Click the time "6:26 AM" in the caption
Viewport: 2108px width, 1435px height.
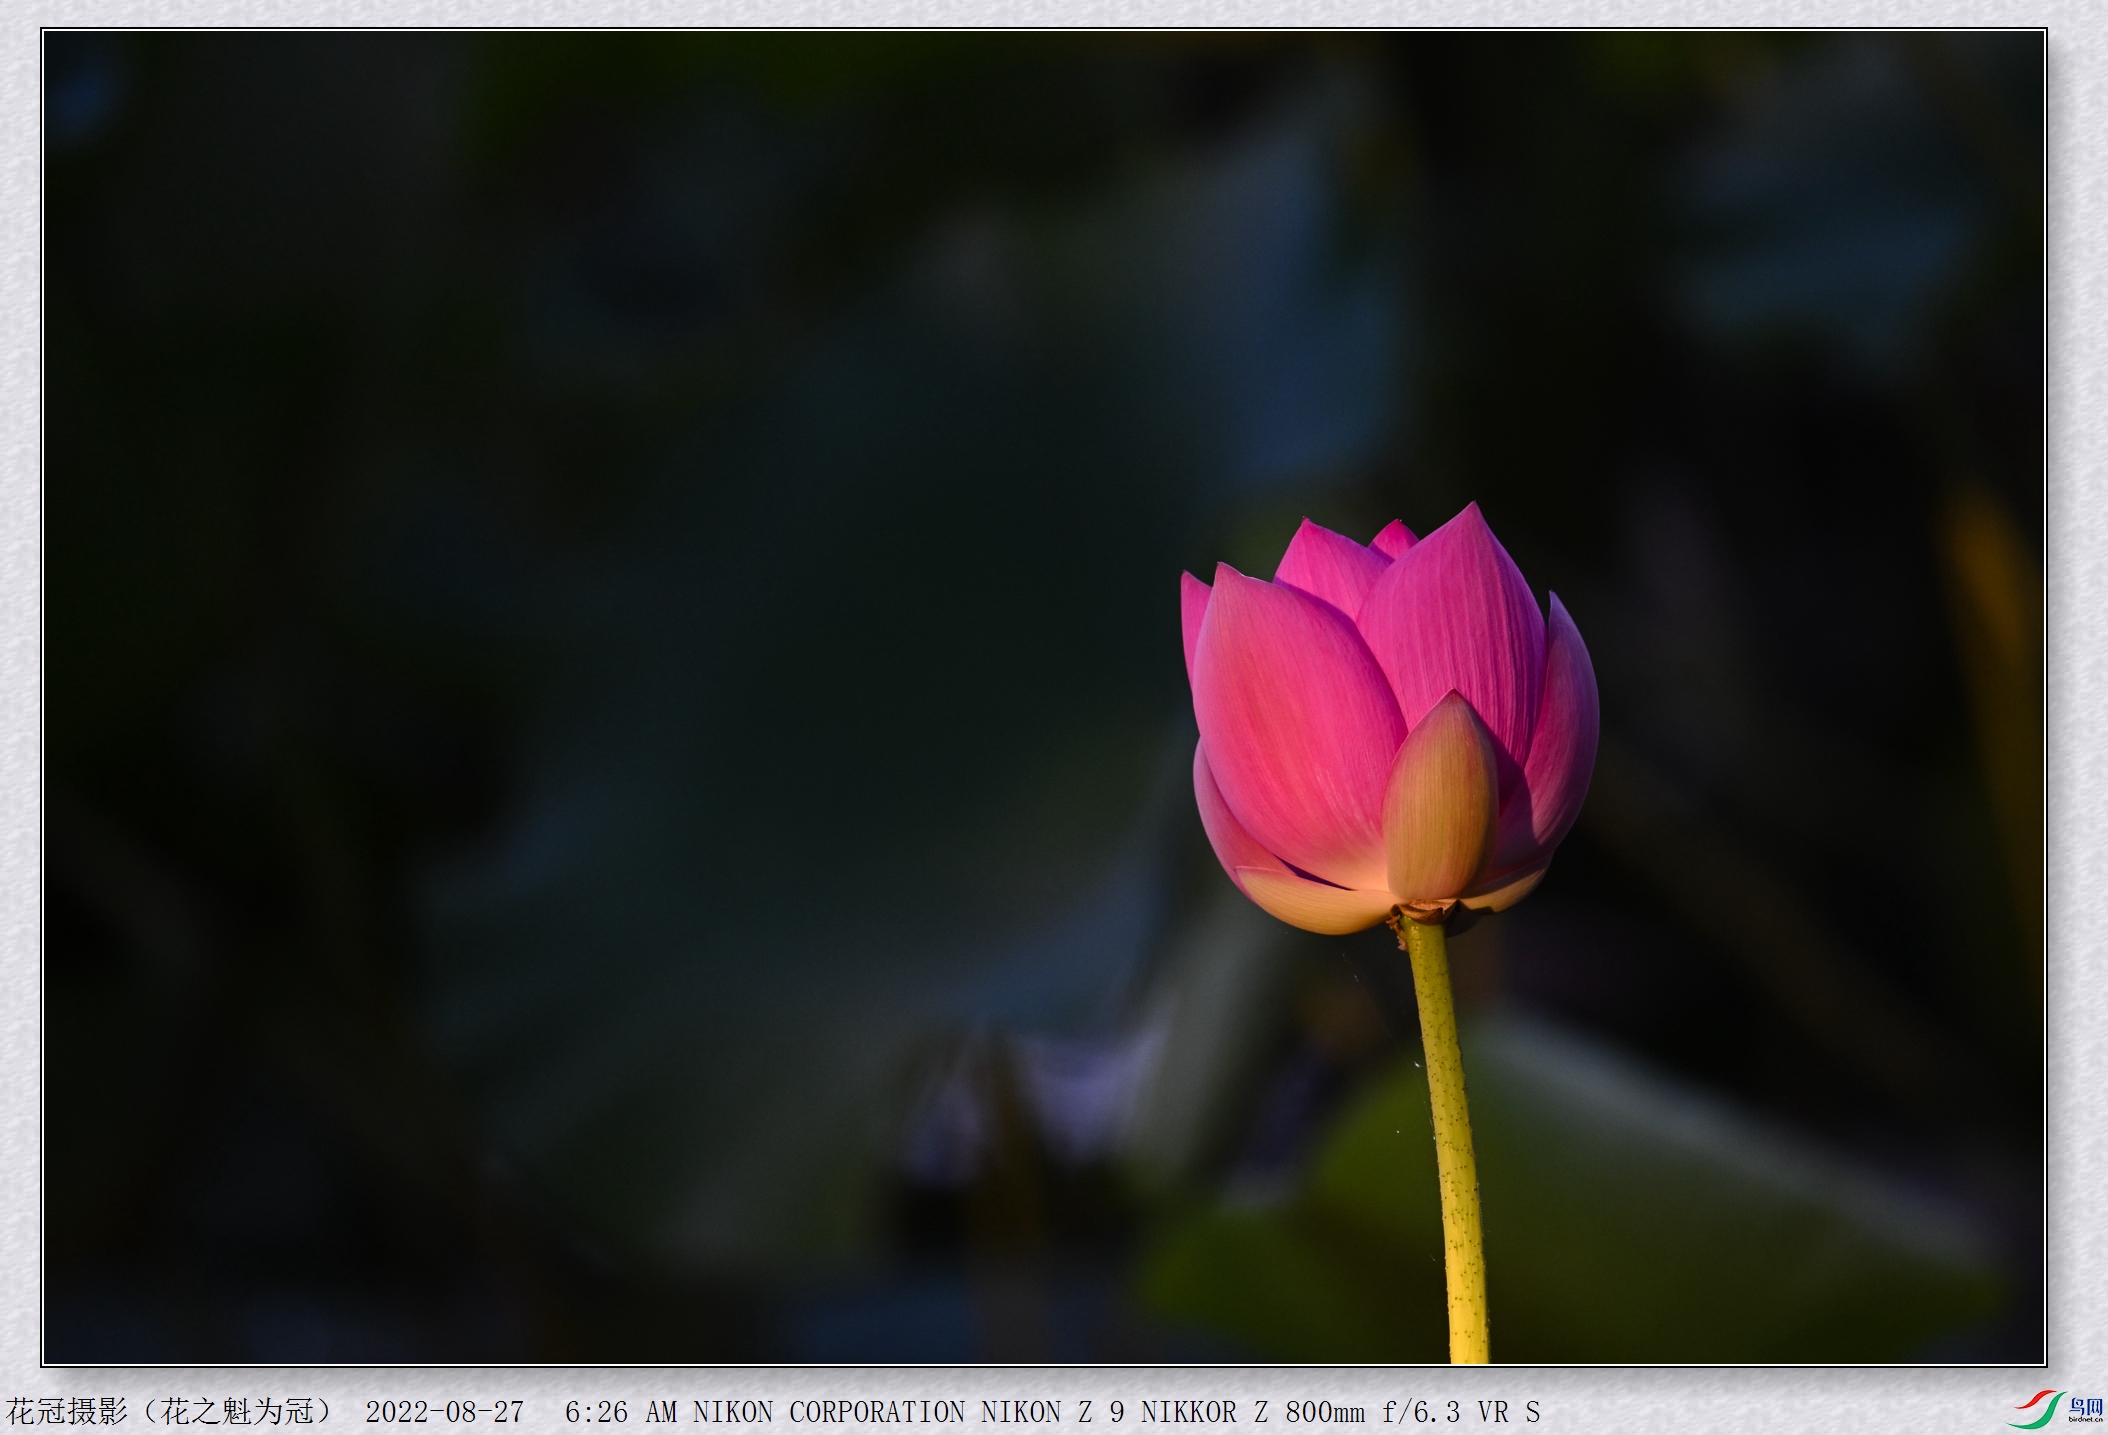[620, 1412]
